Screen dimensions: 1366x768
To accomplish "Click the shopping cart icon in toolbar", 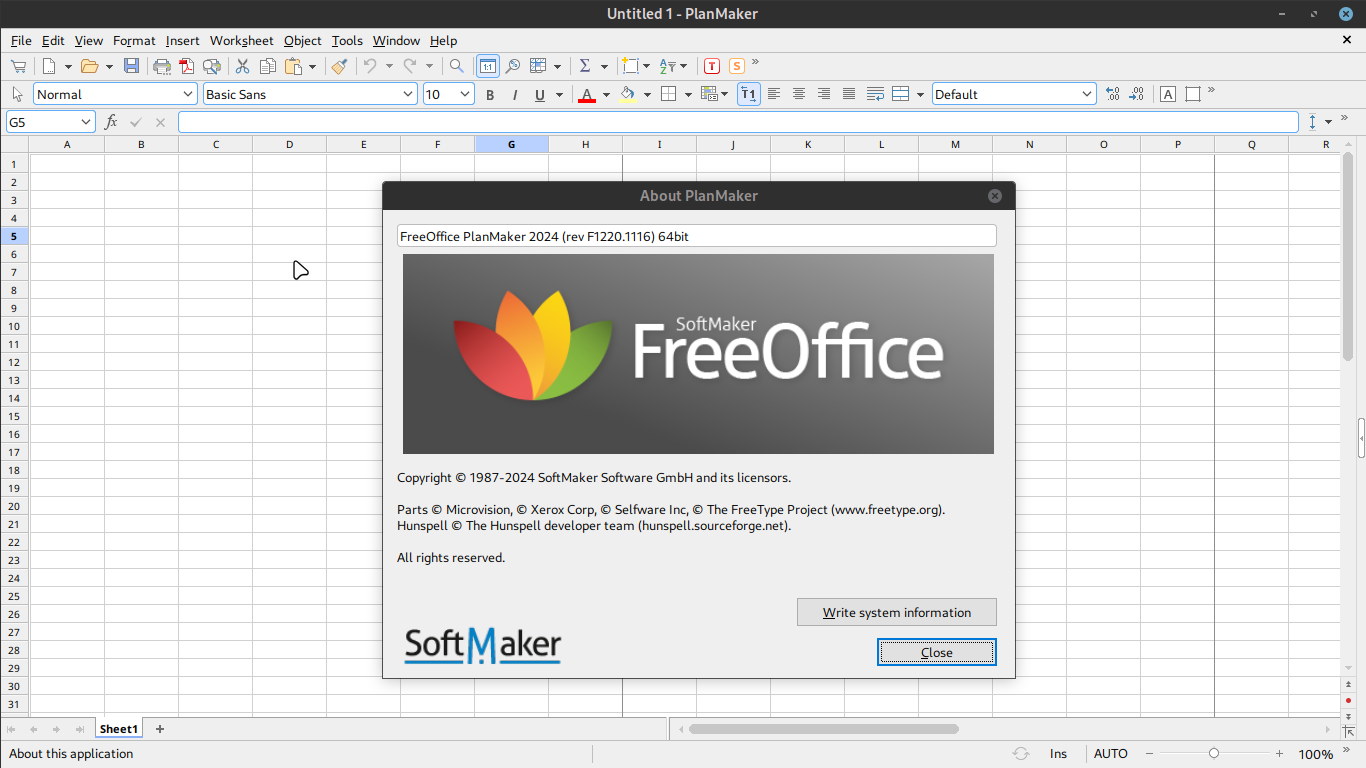I will [18, 66].
